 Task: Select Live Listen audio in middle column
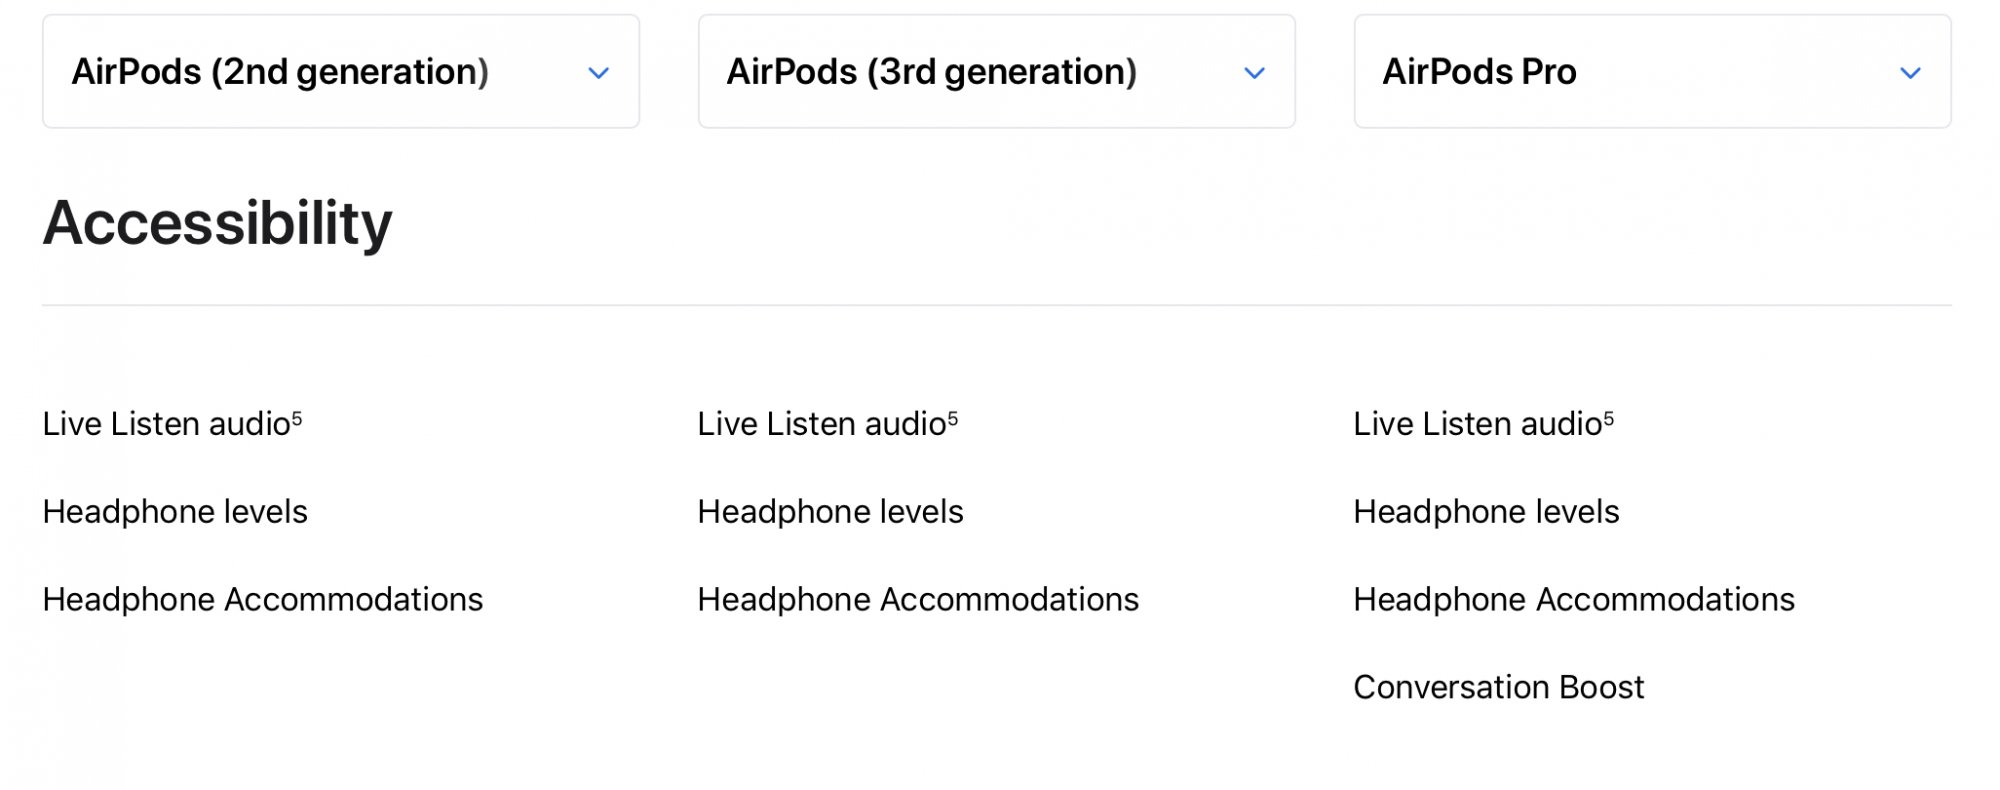coord(822,424)
